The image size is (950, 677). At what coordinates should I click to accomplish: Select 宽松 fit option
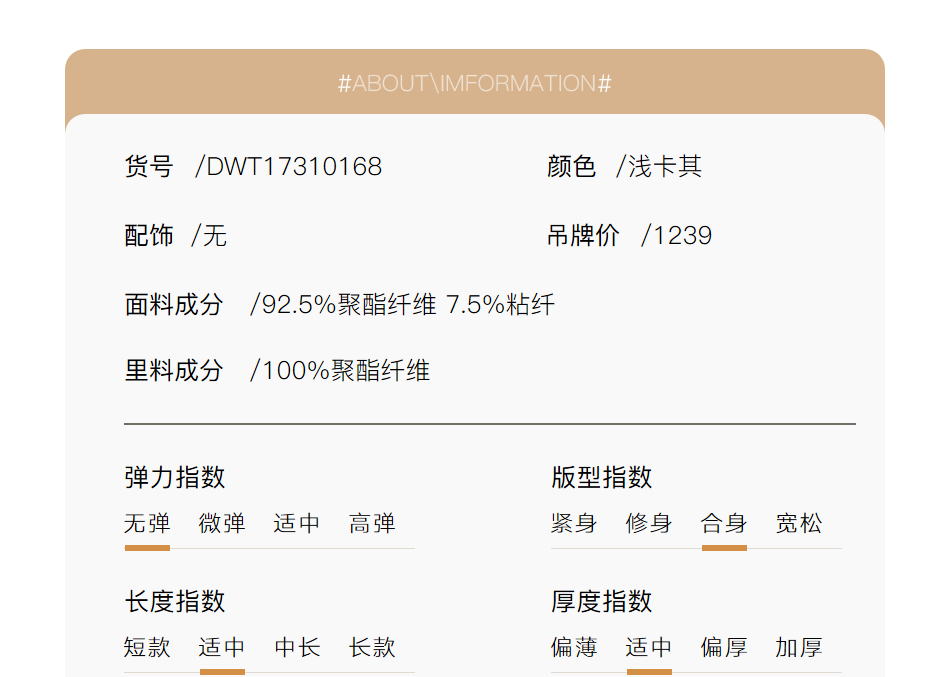tap(799, 523)
